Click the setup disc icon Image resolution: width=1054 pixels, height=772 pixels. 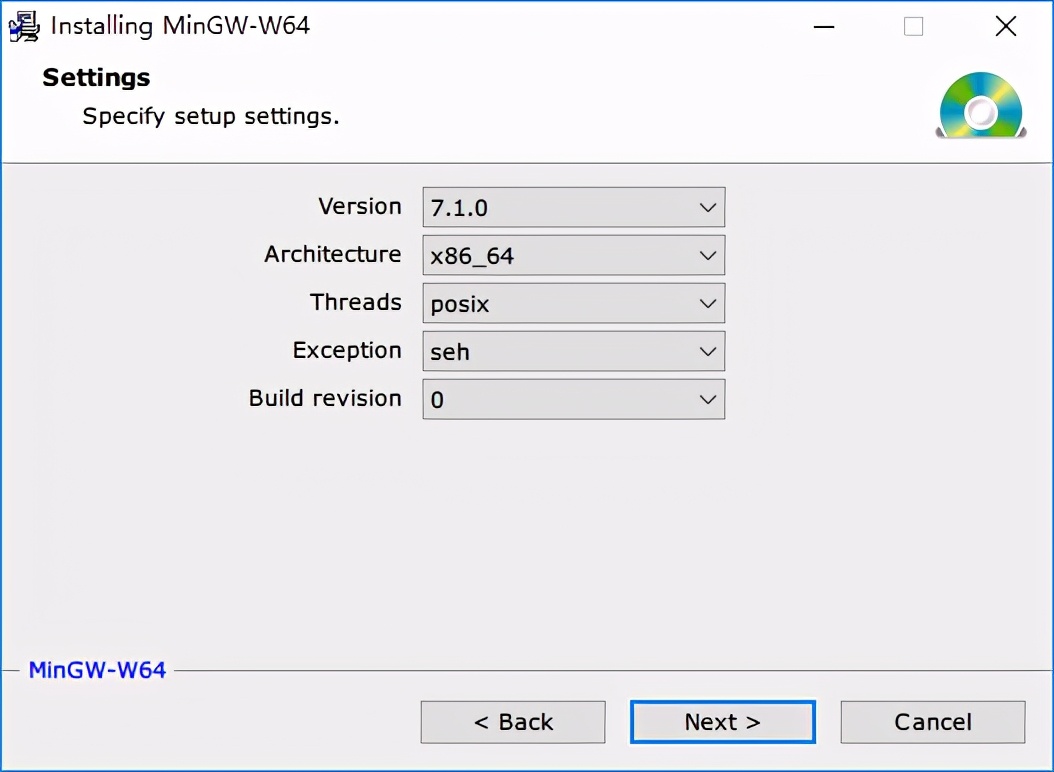[981, 106]
